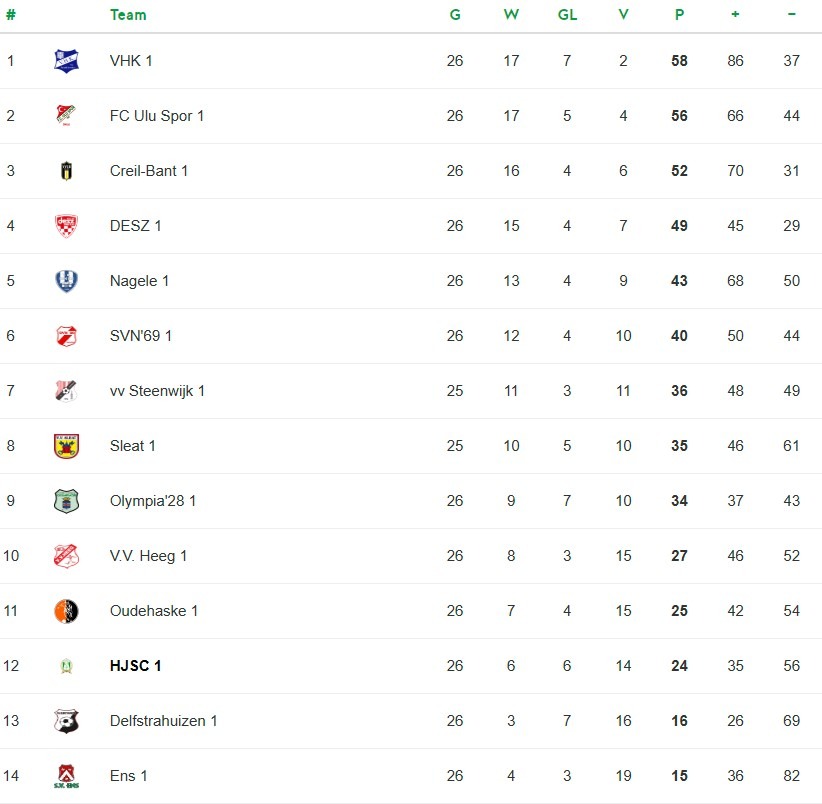Image resolution: width=822 pixels, height=804 pixels.
Task: Click the Sleat 1 yellow crest
Action: [x=66, y=446]
